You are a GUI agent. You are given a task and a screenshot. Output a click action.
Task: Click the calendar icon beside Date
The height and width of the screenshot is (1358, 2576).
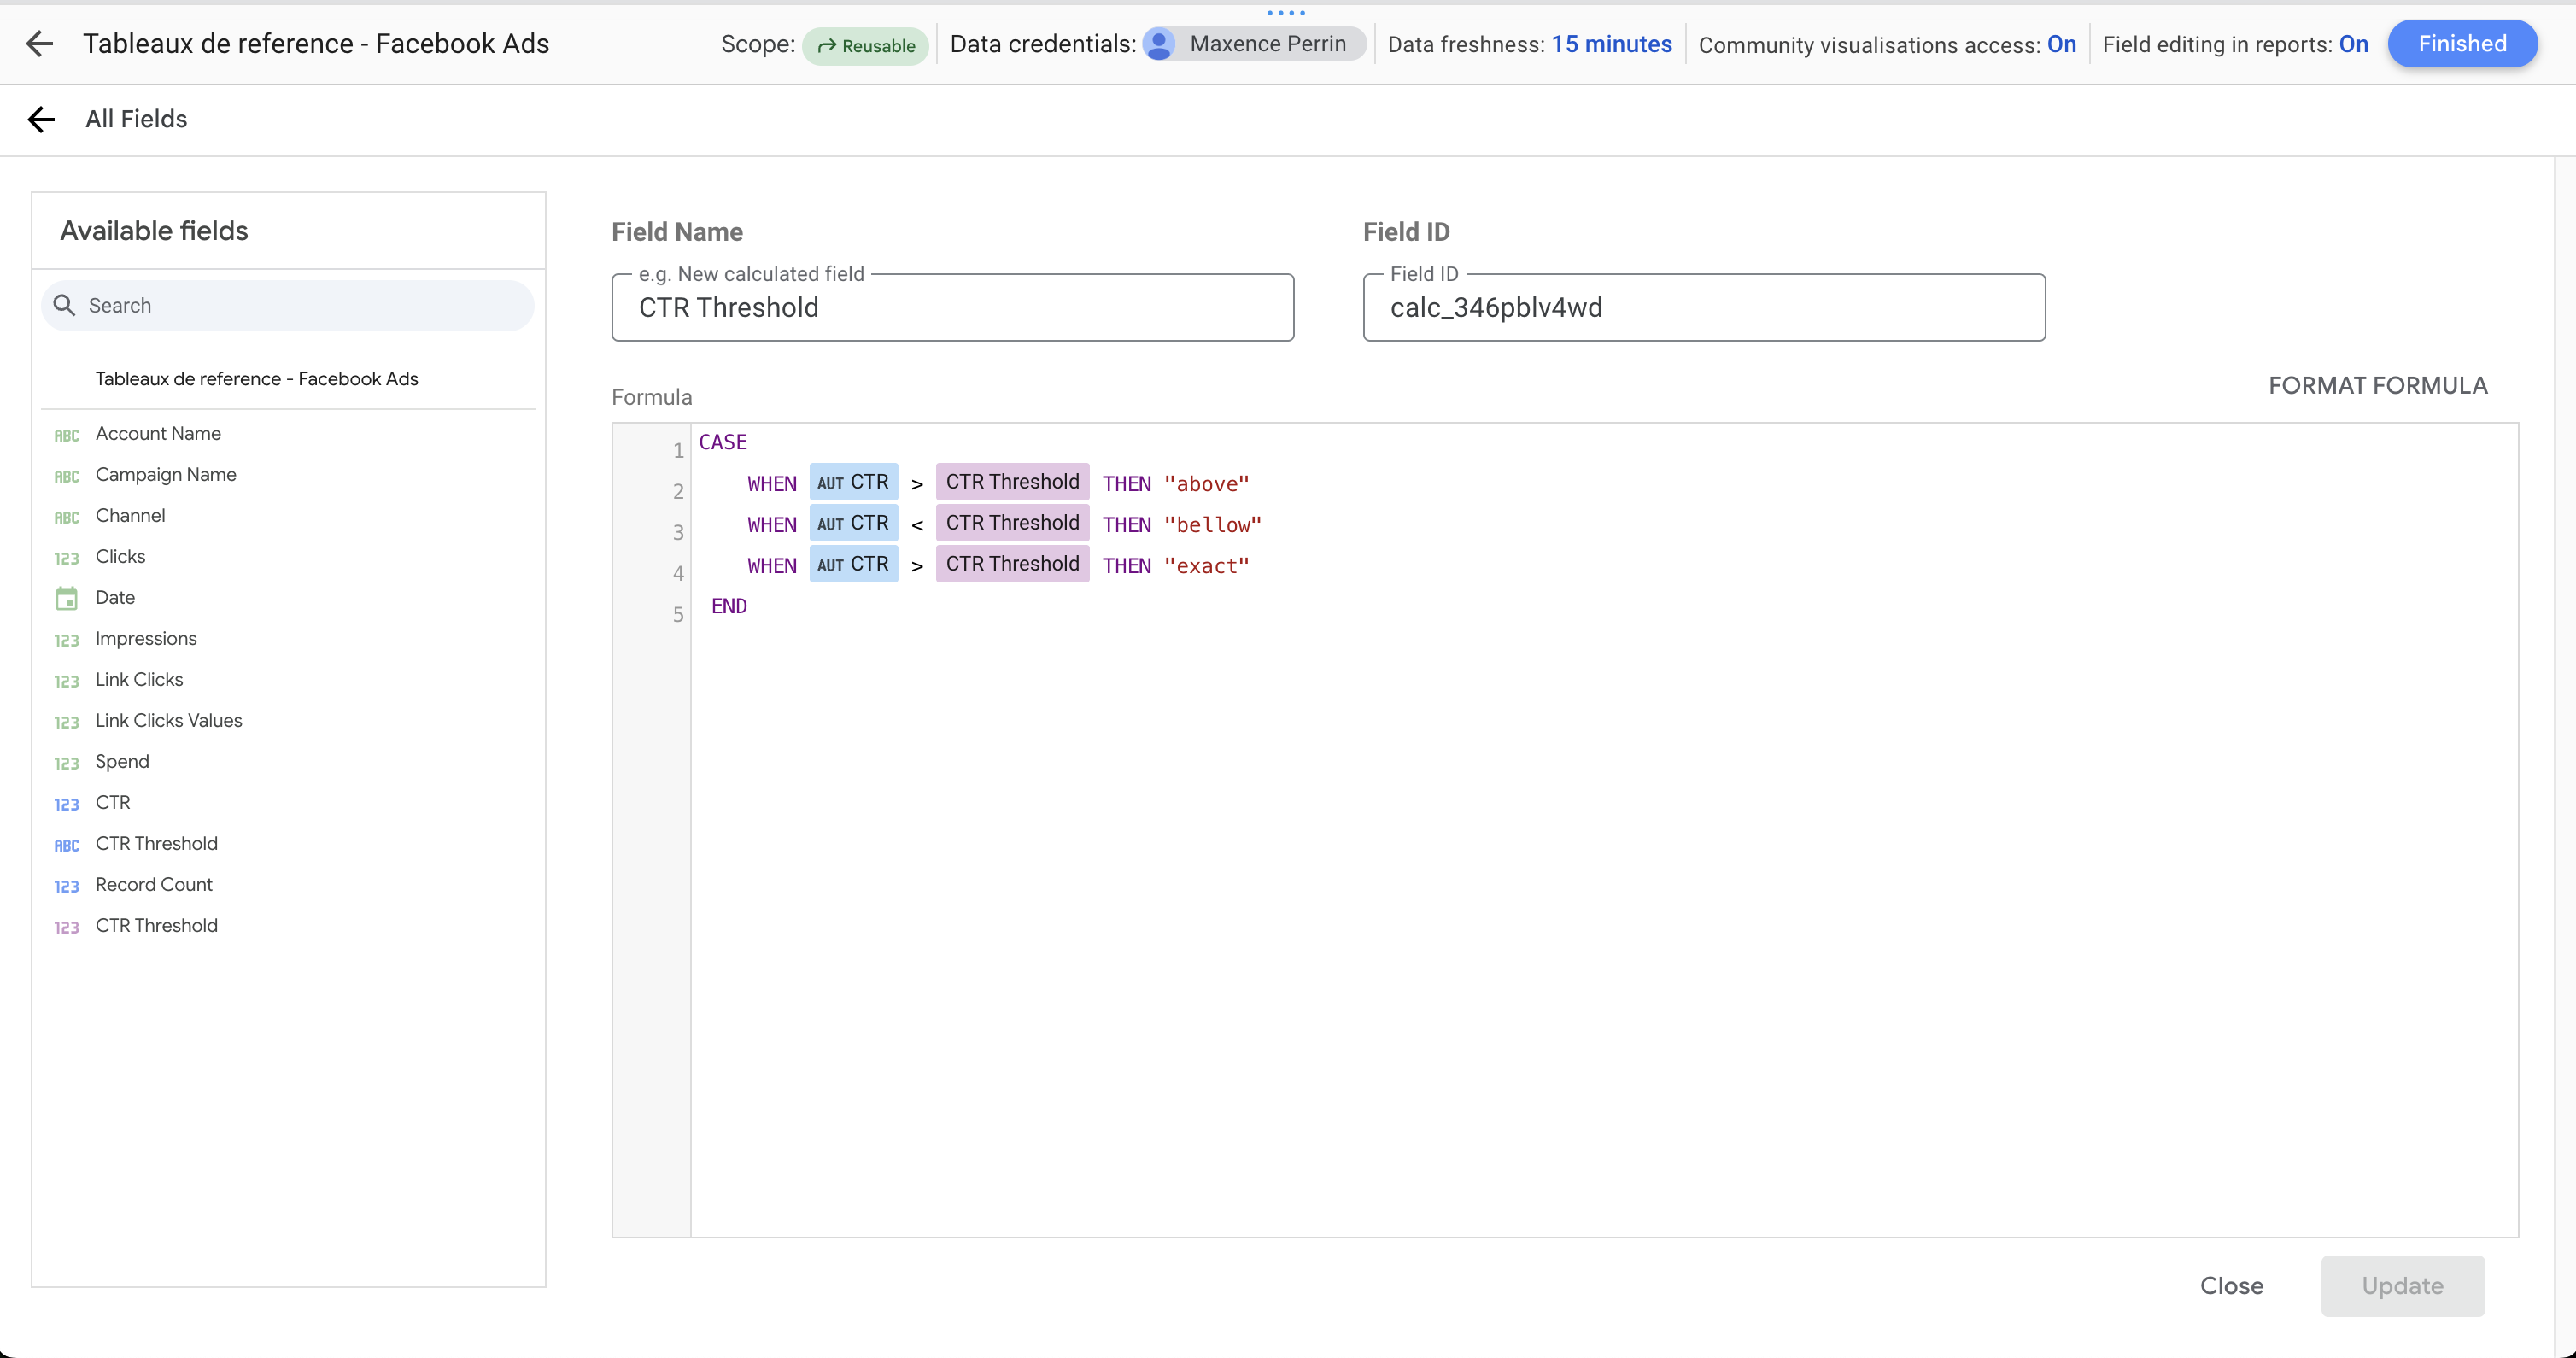(x=66, y=597)
